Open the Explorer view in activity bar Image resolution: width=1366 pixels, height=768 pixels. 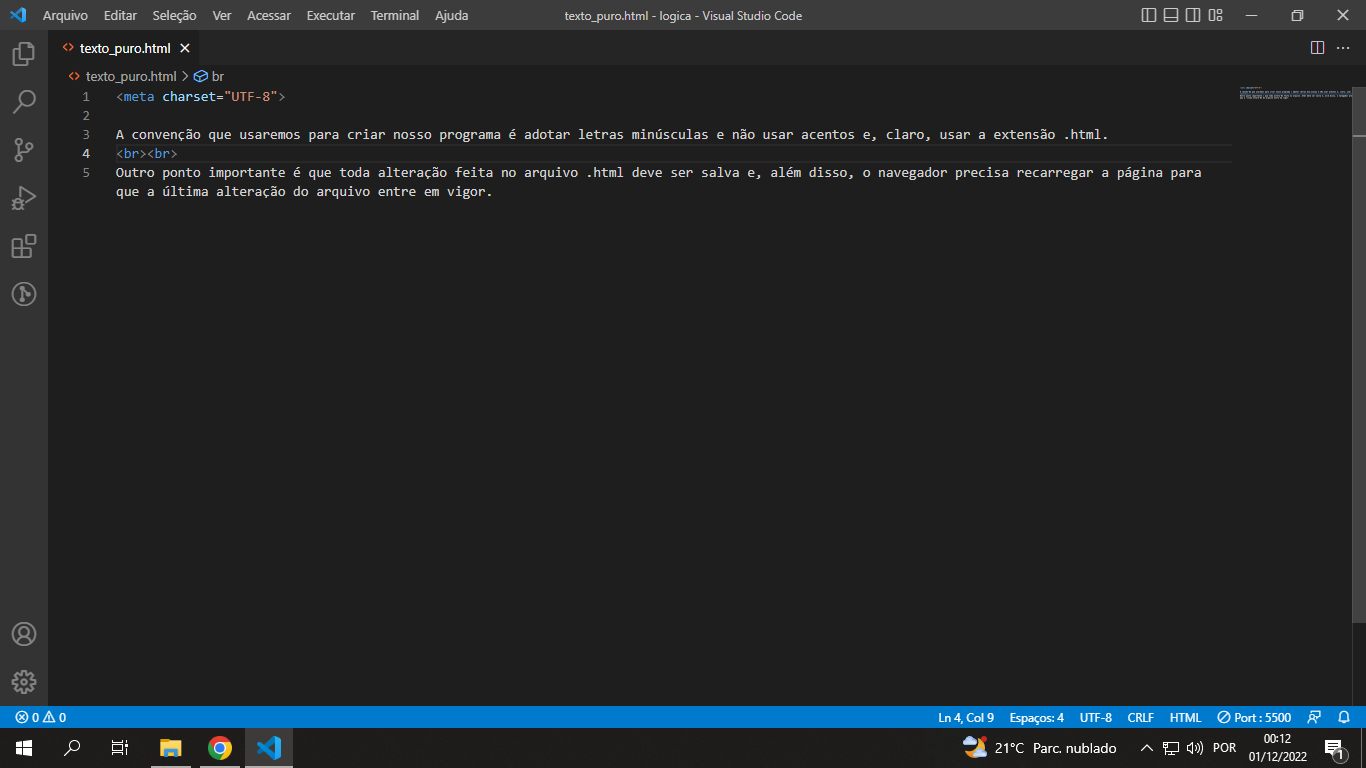[24, 54]
